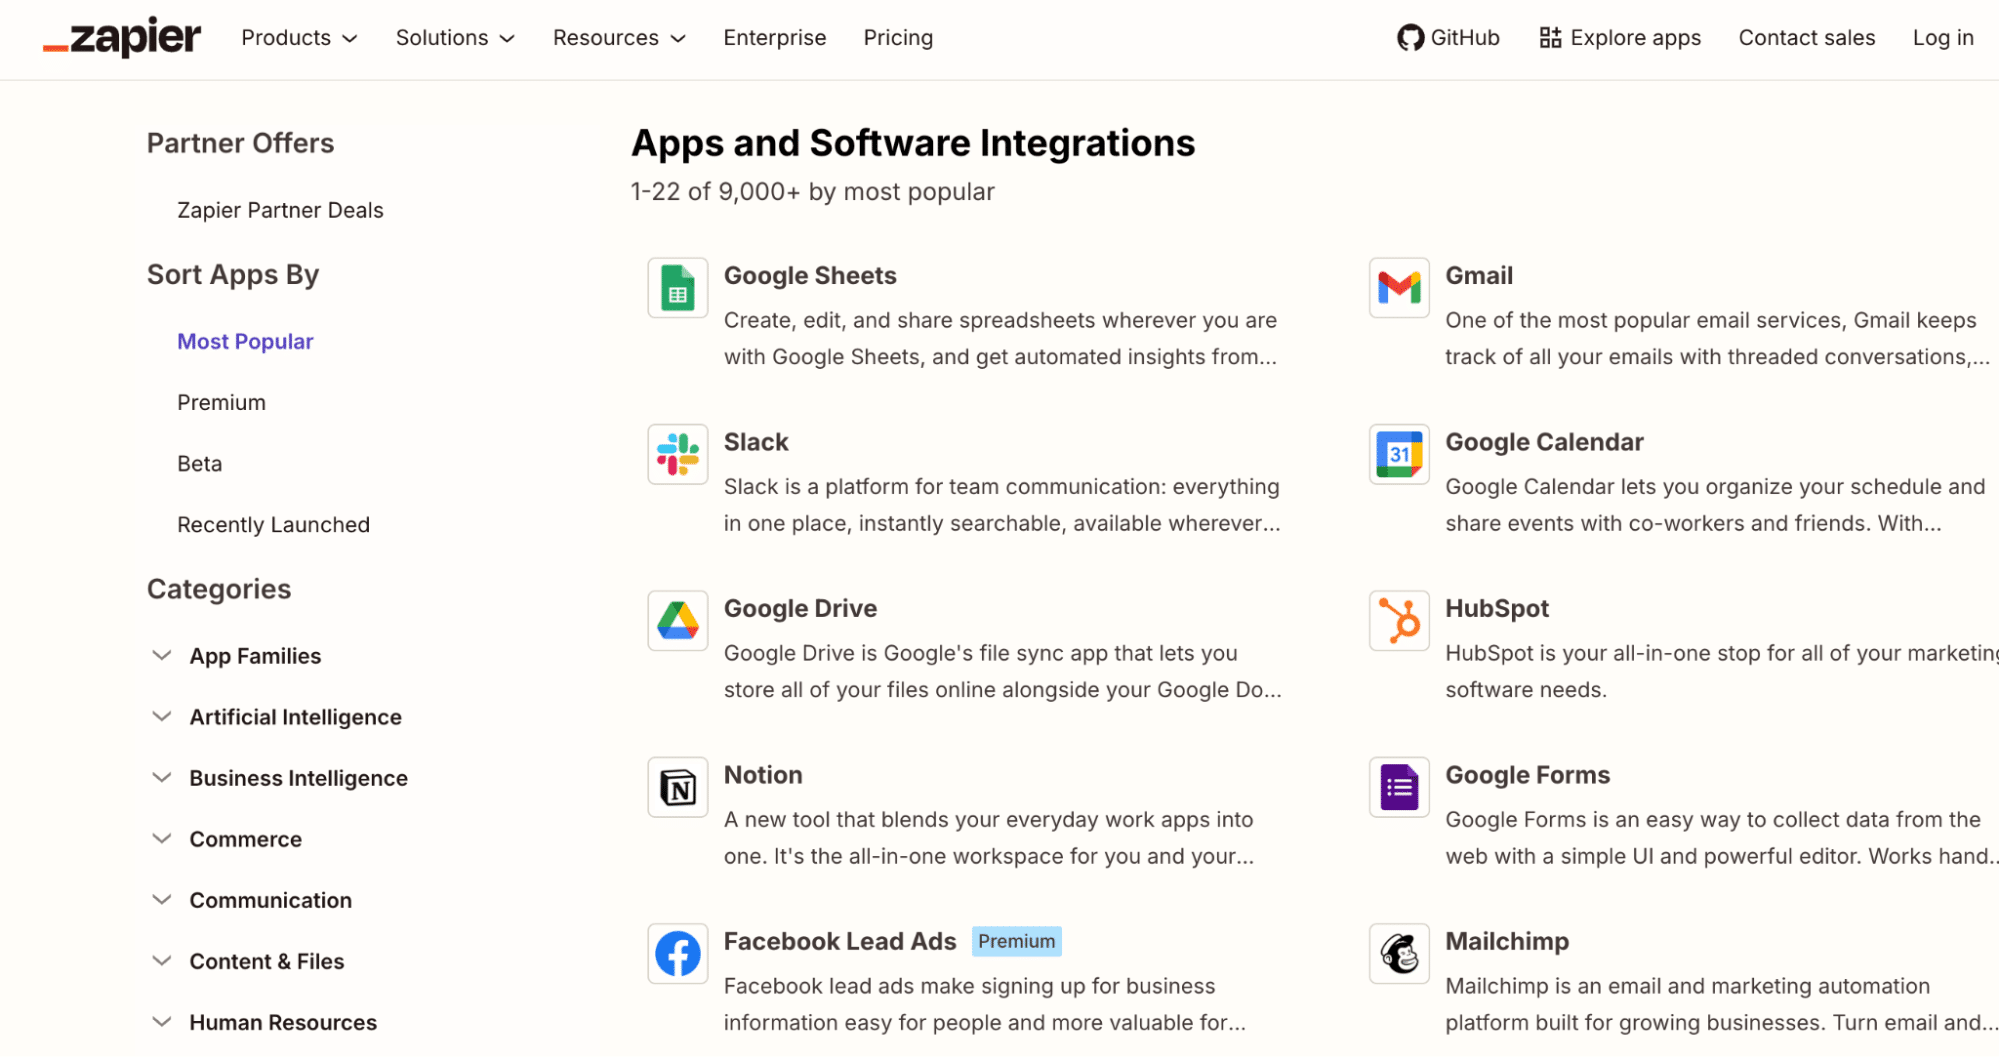Open the Google Calendar title link
The height and width of the screenshot is (1058, 1999).
1544,442
